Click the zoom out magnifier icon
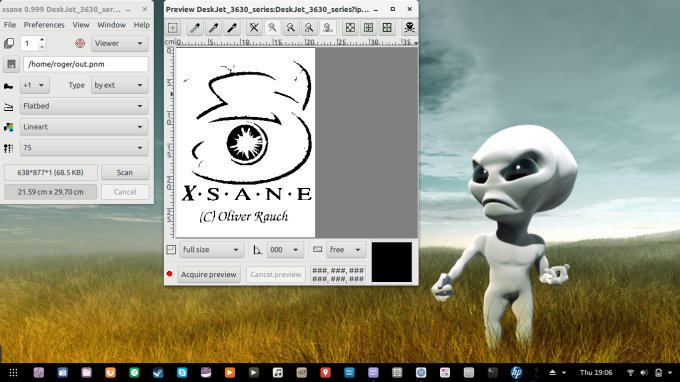Image resolution: width=680 pixels, height=382 pixels. (x=272, y=28)
